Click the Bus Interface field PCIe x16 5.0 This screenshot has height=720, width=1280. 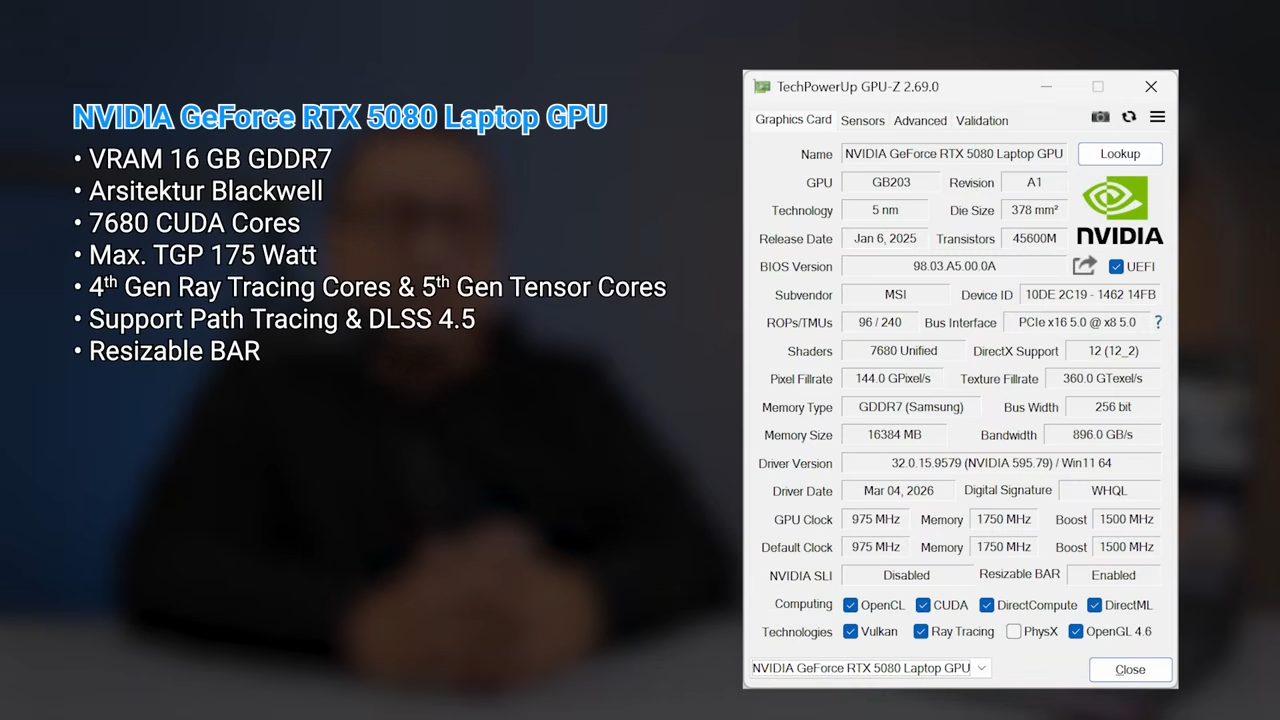tap(1077, 322)
